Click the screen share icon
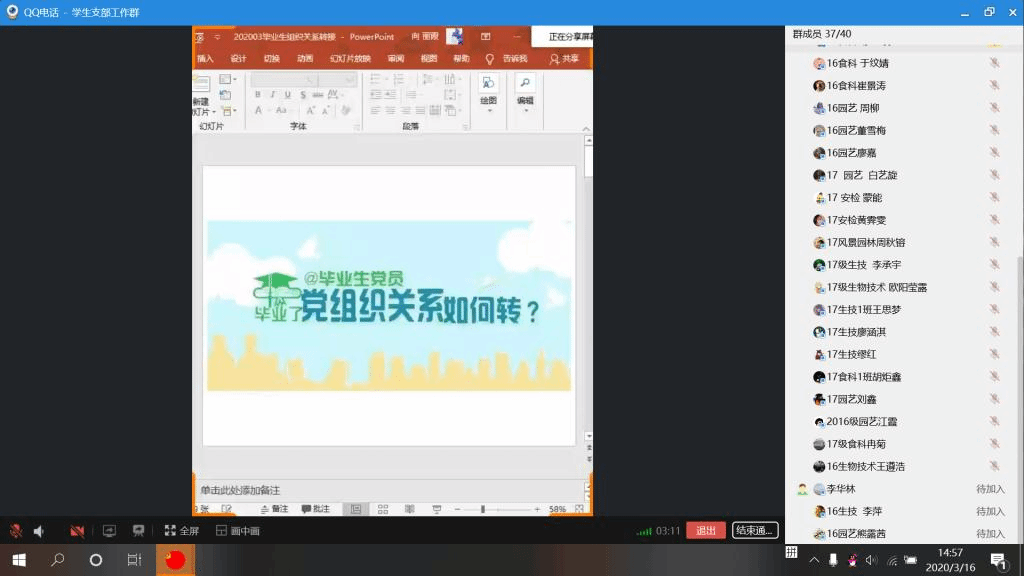This screenshot has height=576, width=1024. tap(110, 531)
